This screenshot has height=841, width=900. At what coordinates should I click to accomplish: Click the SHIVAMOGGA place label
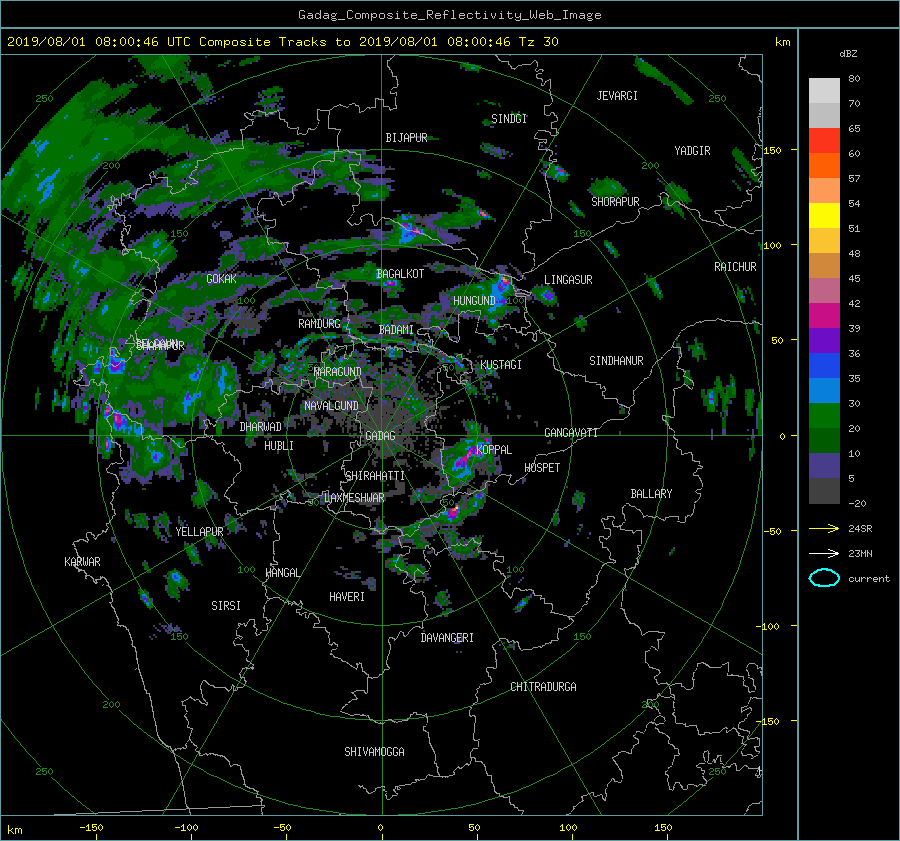pos(374,751)
